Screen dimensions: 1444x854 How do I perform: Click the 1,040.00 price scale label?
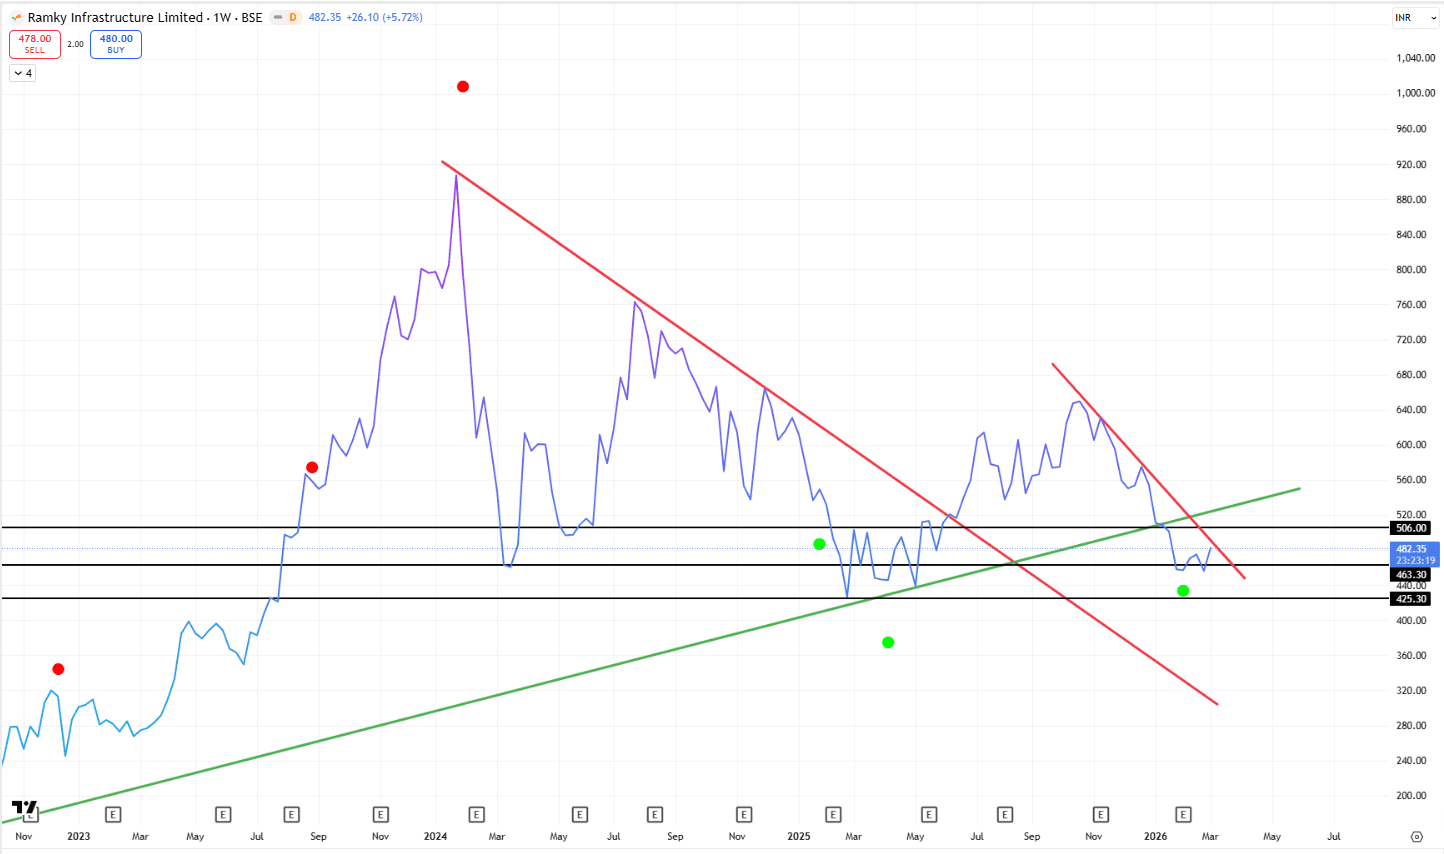[x=1416, y=58]
